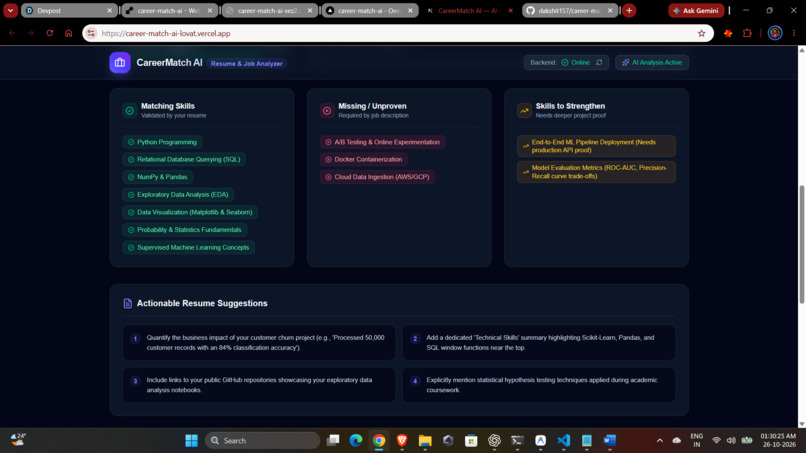806x453 pixels.
Task: Open Microsoft Edge from the taskbar
Action: point(356,441)
